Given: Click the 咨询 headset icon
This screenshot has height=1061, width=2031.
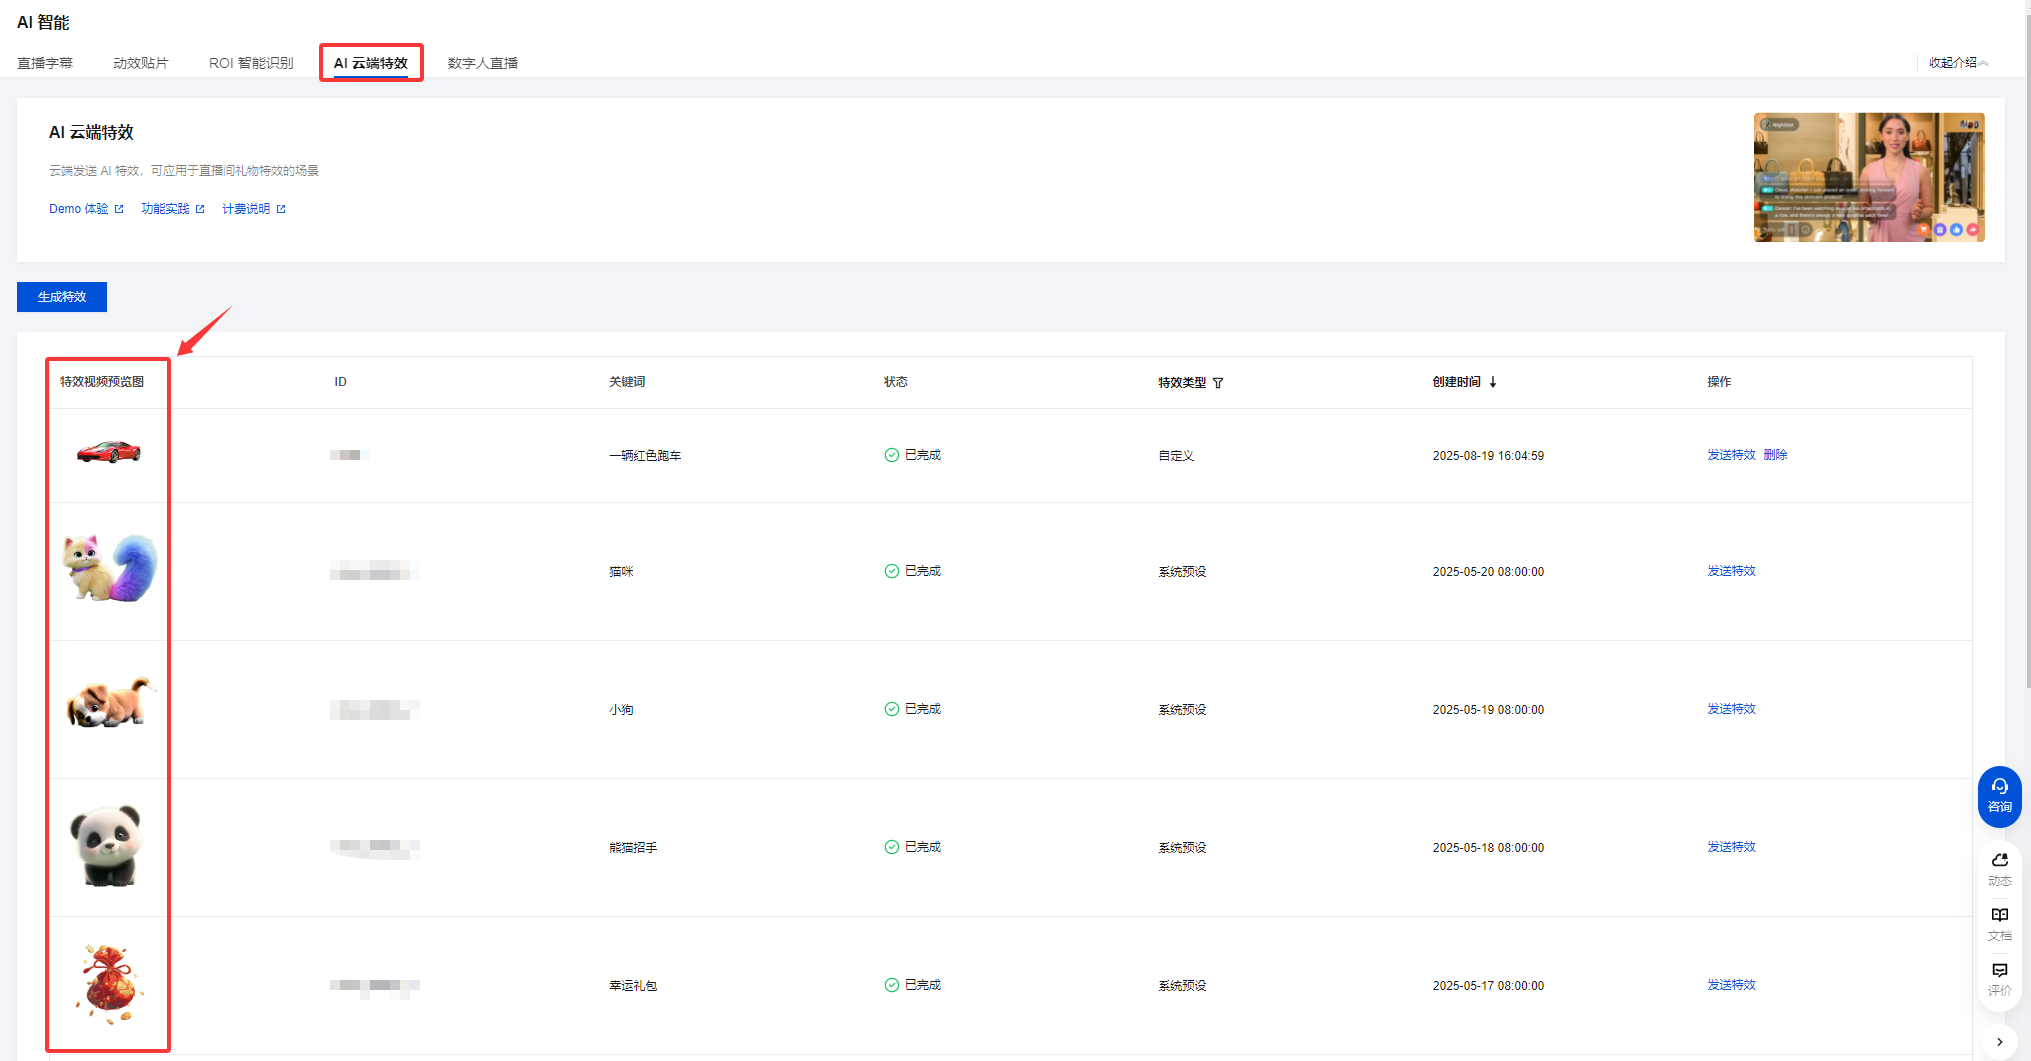Looking at the screenshot, I should tap(1999, 787).
